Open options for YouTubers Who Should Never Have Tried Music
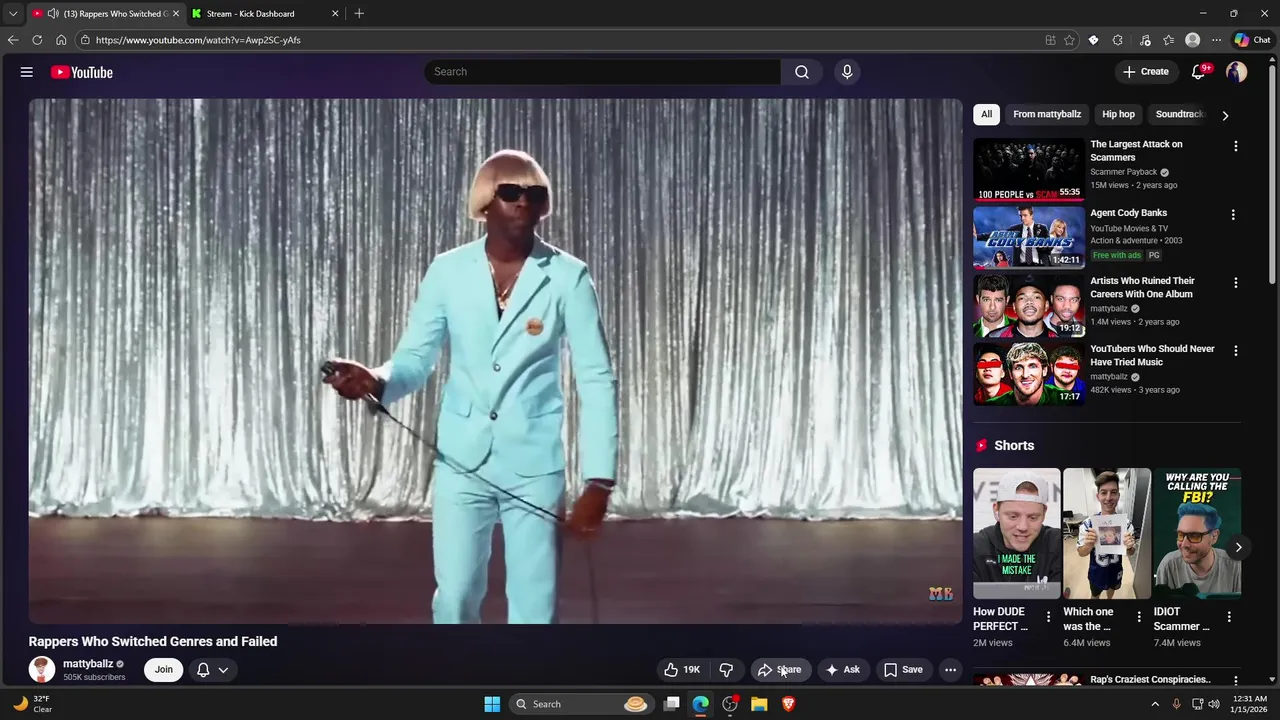The height and width of the screenshot is (720, 1280). pos(1236,351)
